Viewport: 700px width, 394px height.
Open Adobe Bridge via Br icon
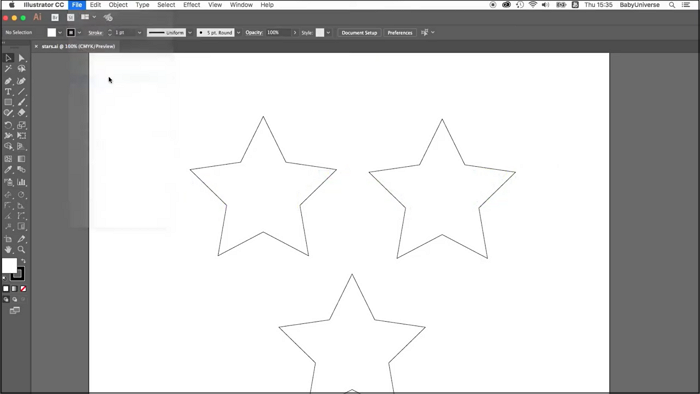click(x=55, y=17)
